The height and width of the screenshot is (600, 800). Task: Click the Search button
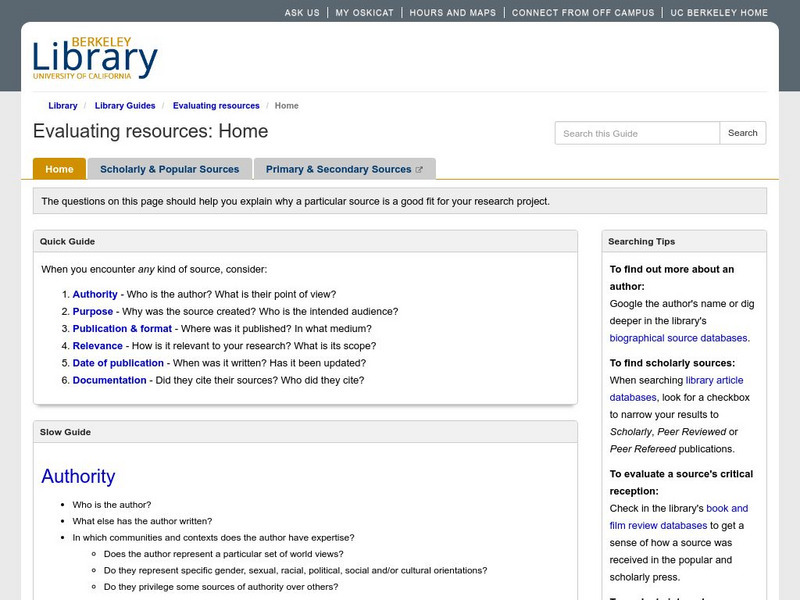(x=743, y=132)
